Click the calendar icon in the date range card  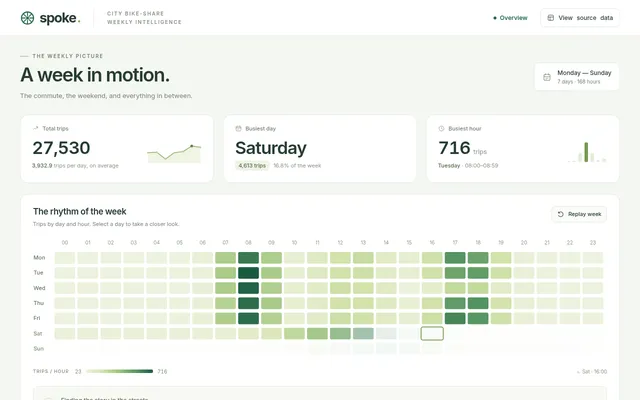(x=547, y=77)
